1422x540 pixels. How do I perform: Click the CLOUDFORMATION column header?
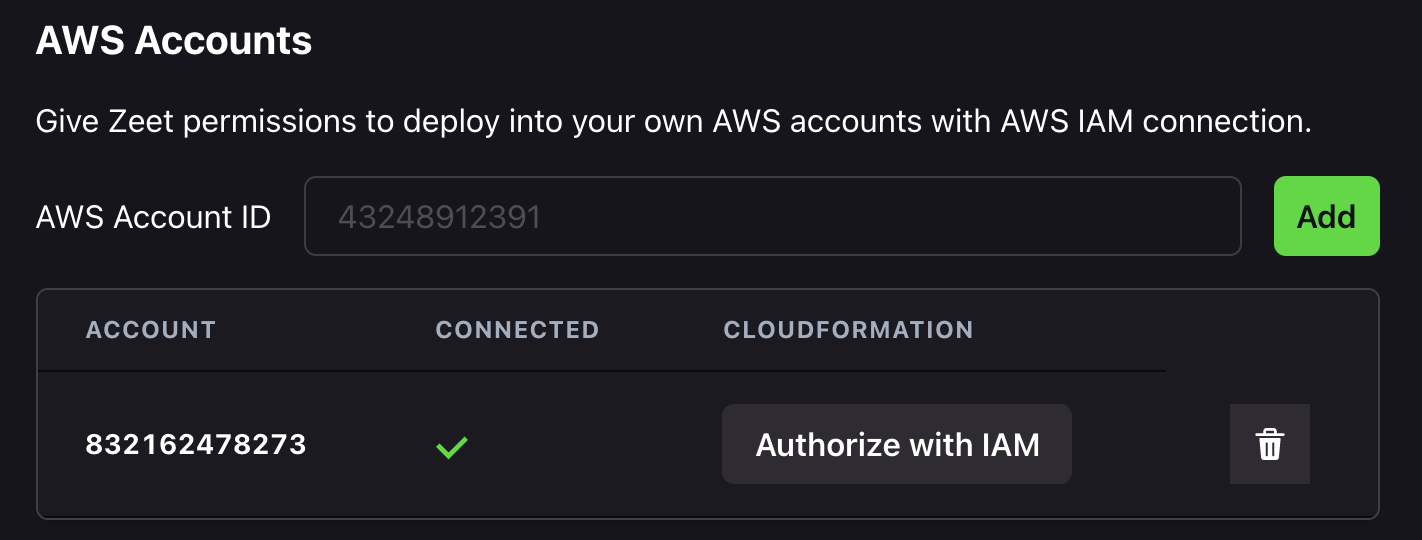click(848, 330)
